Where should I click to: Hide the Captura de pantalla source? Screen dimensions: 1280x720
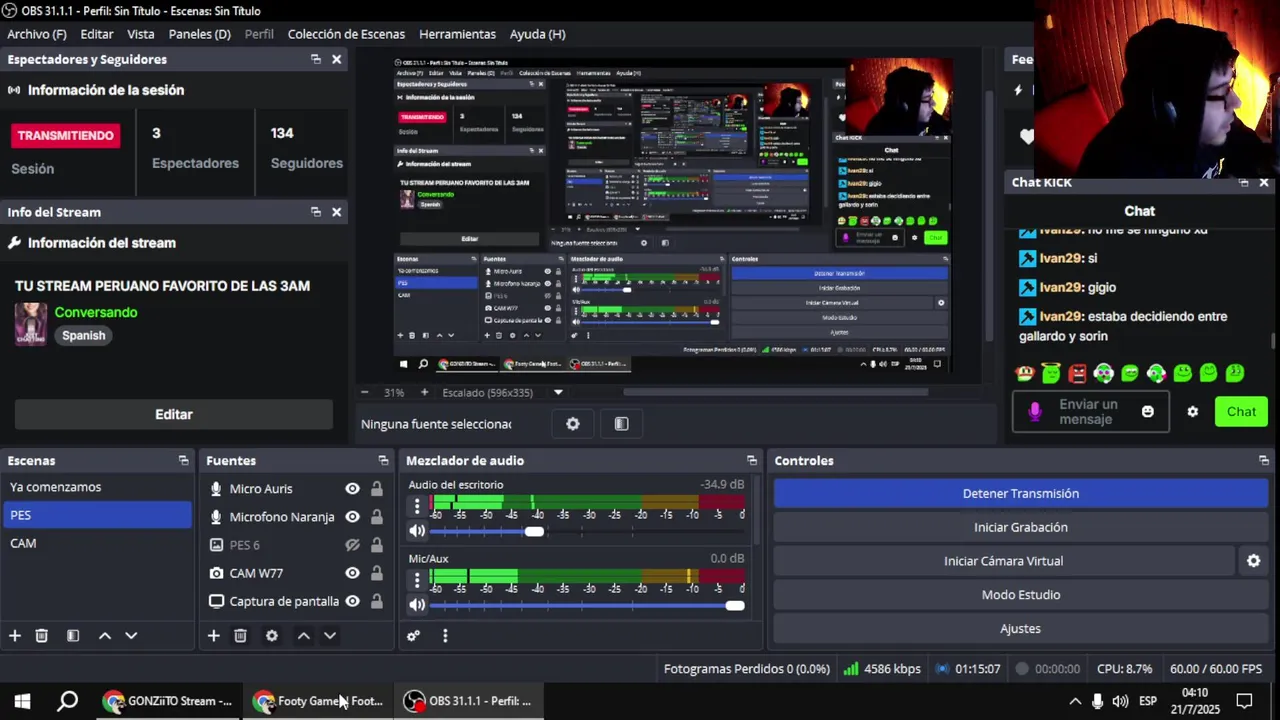[352, 601]
